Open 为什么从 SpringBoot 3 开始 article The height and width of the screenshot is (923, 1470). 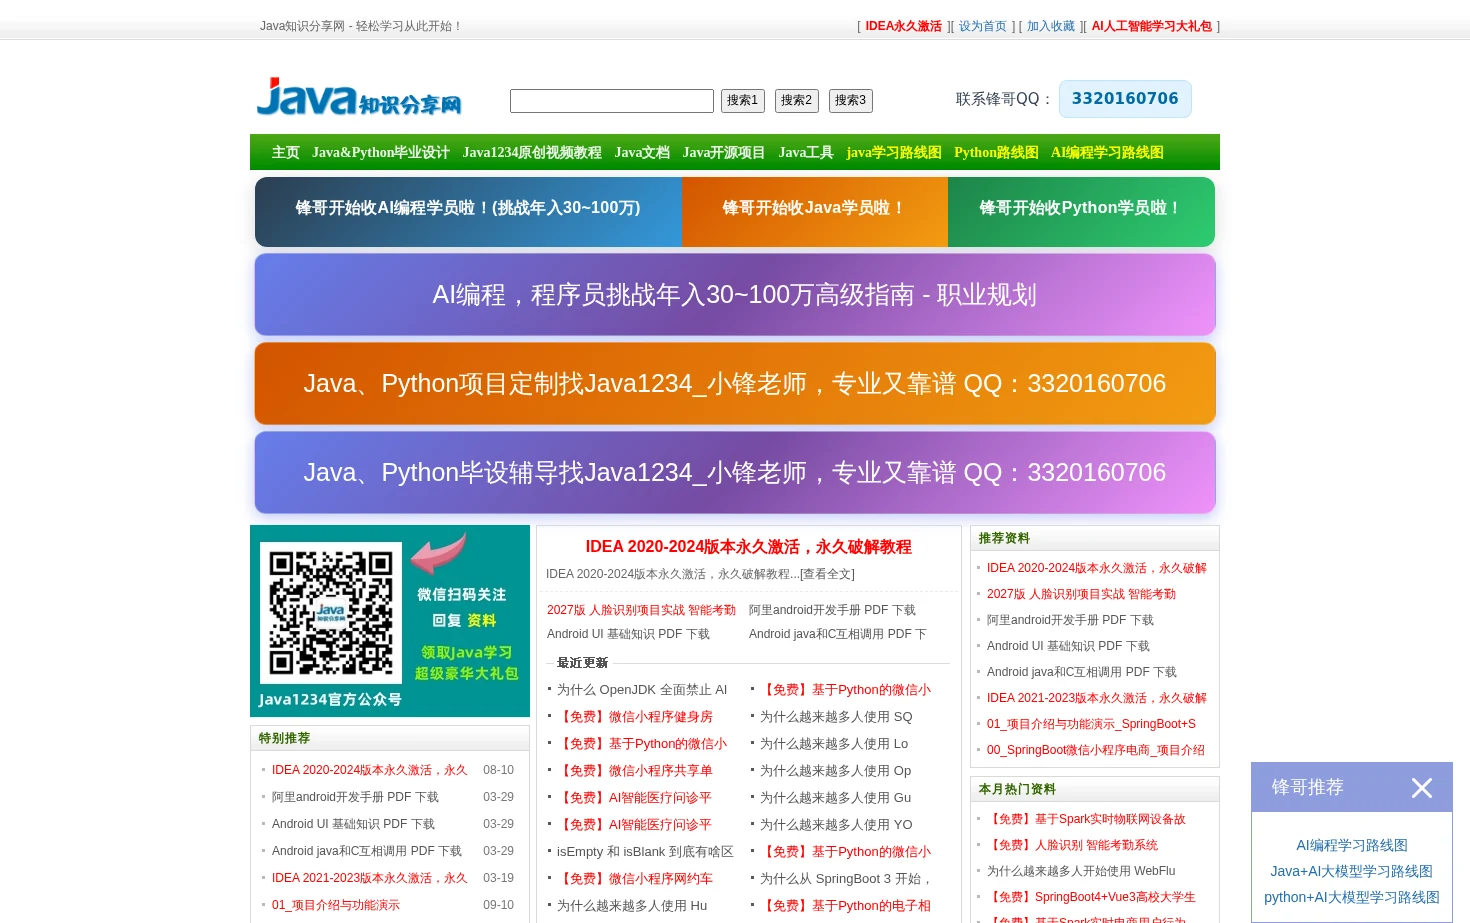[846, 879]
